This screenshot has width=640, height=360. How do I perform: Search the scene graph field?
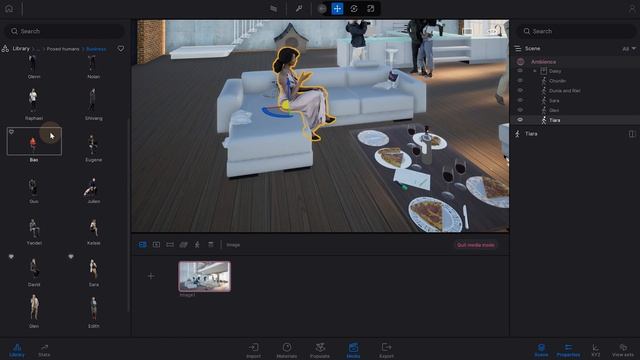[x=576, y=31]
